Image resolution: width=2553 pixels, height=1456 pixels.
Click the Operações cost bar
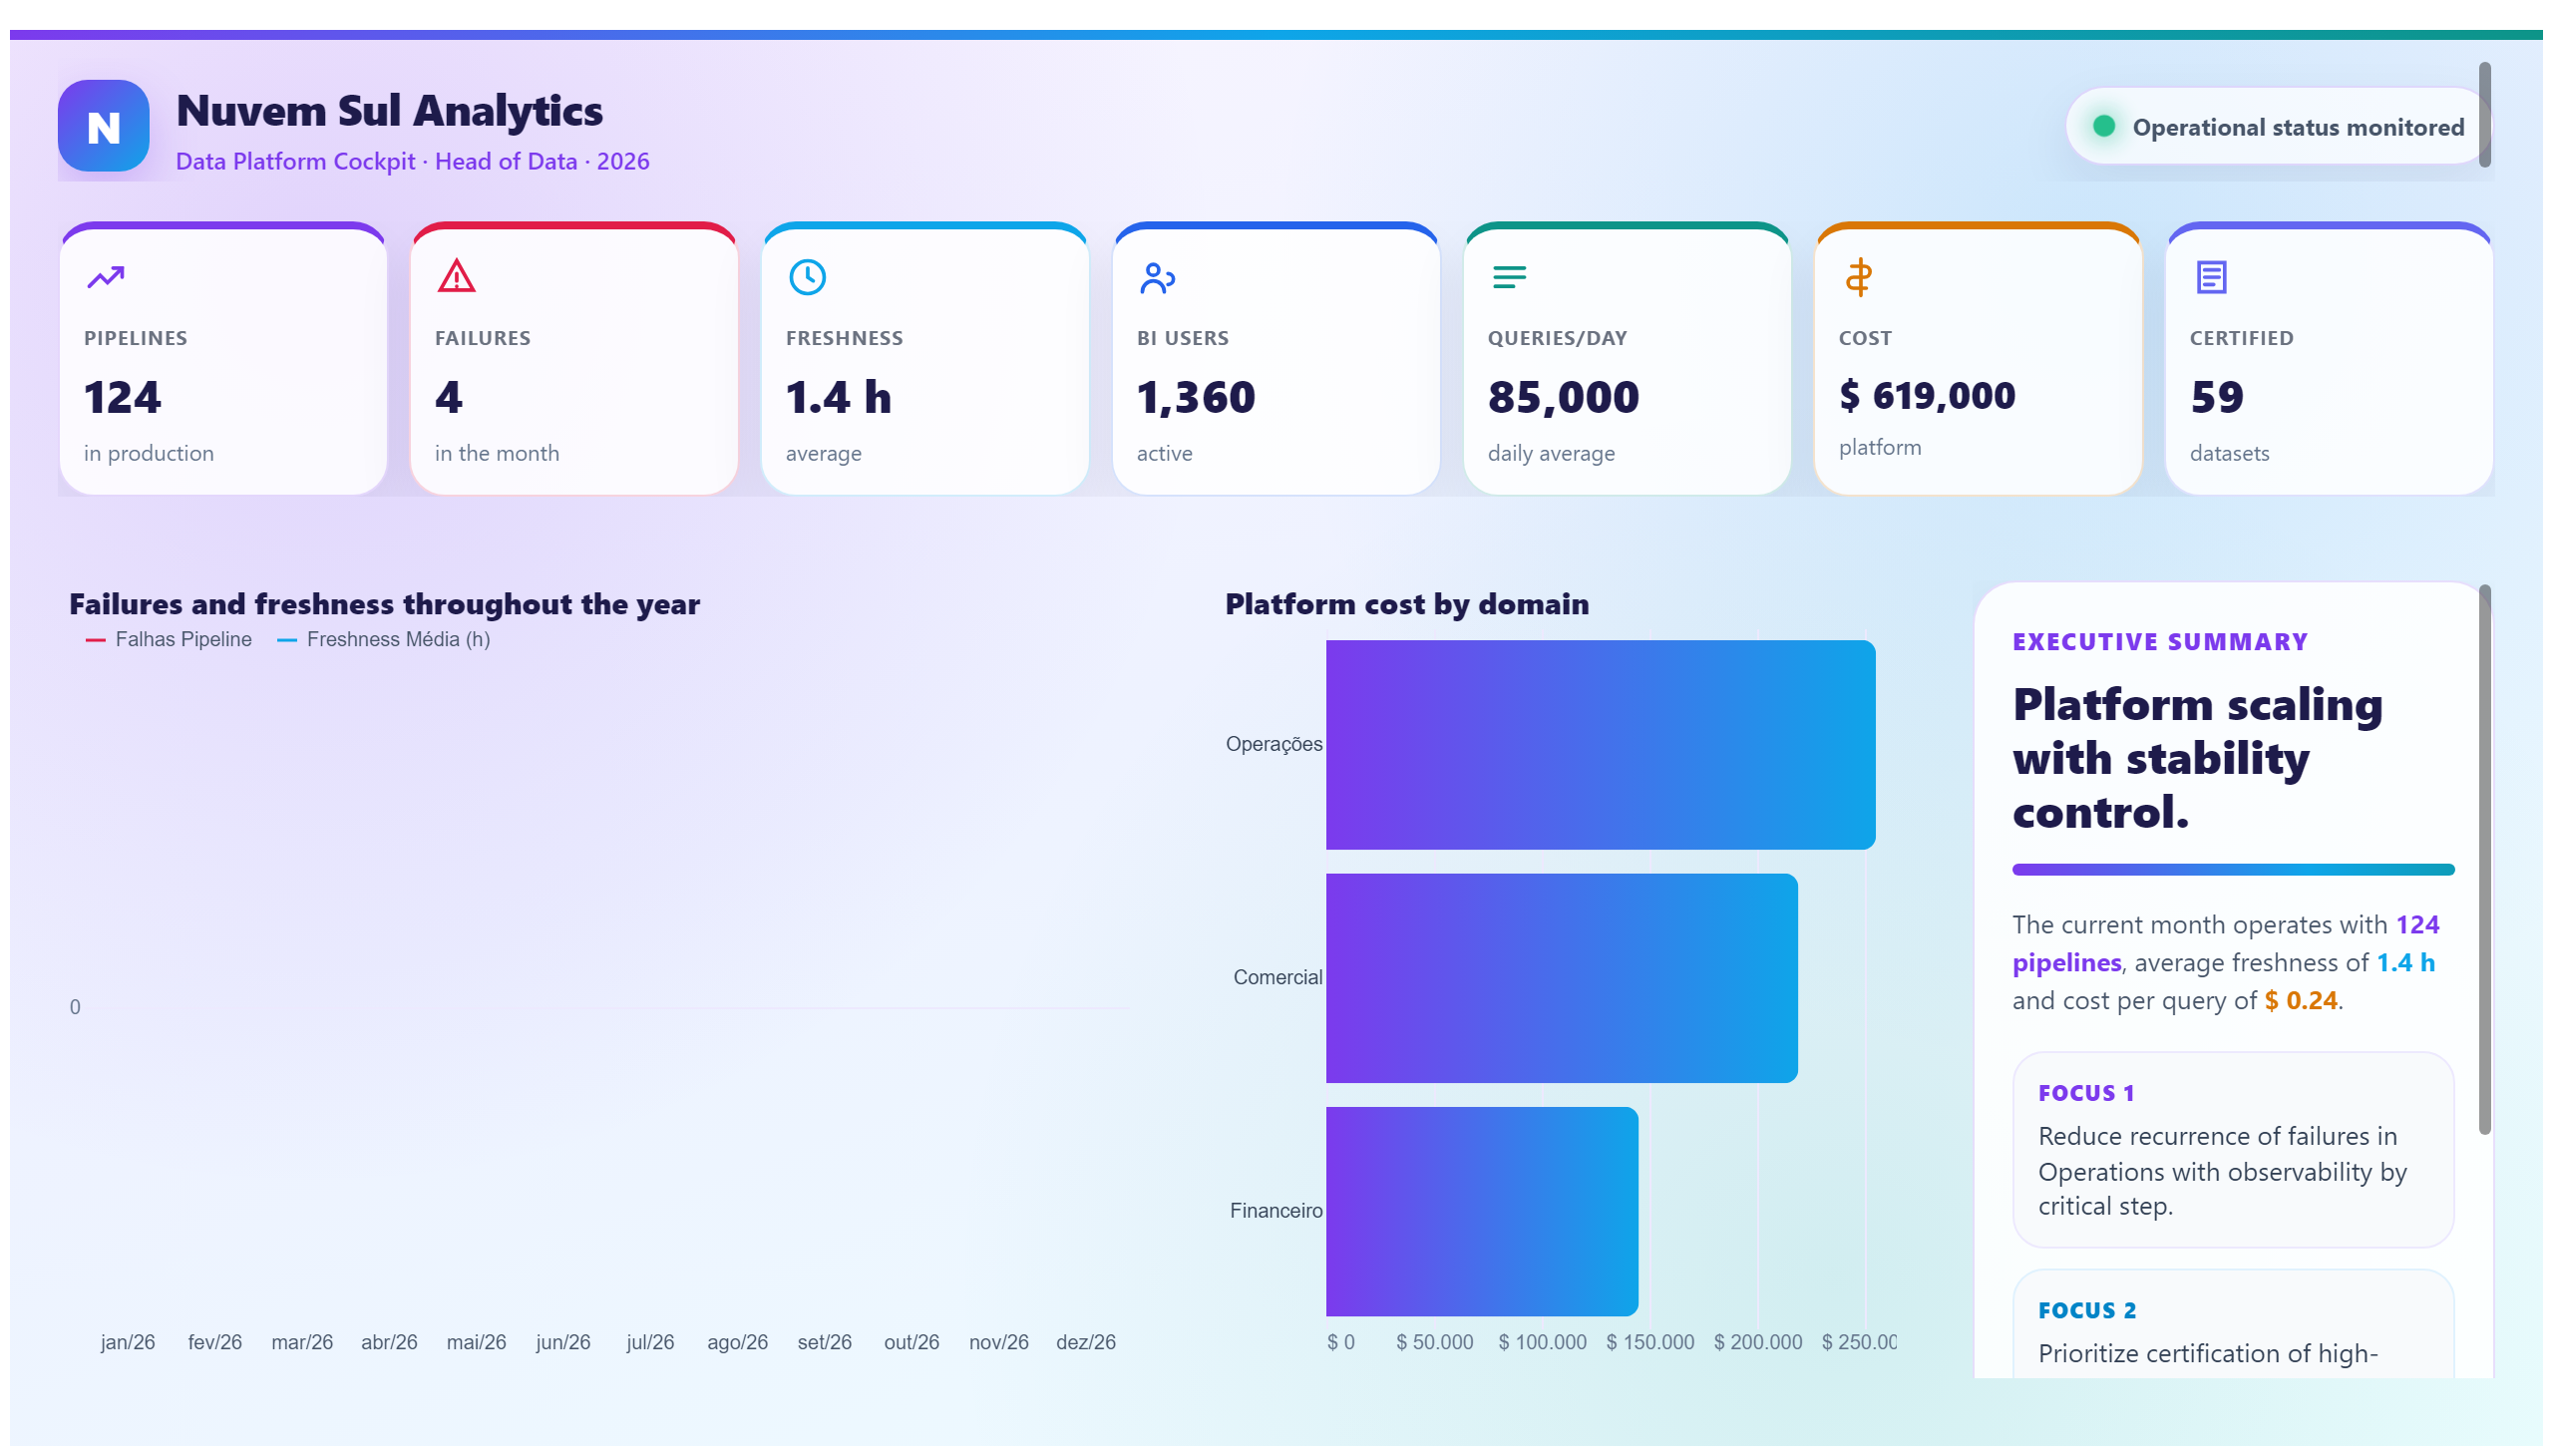coord(1599,745)
